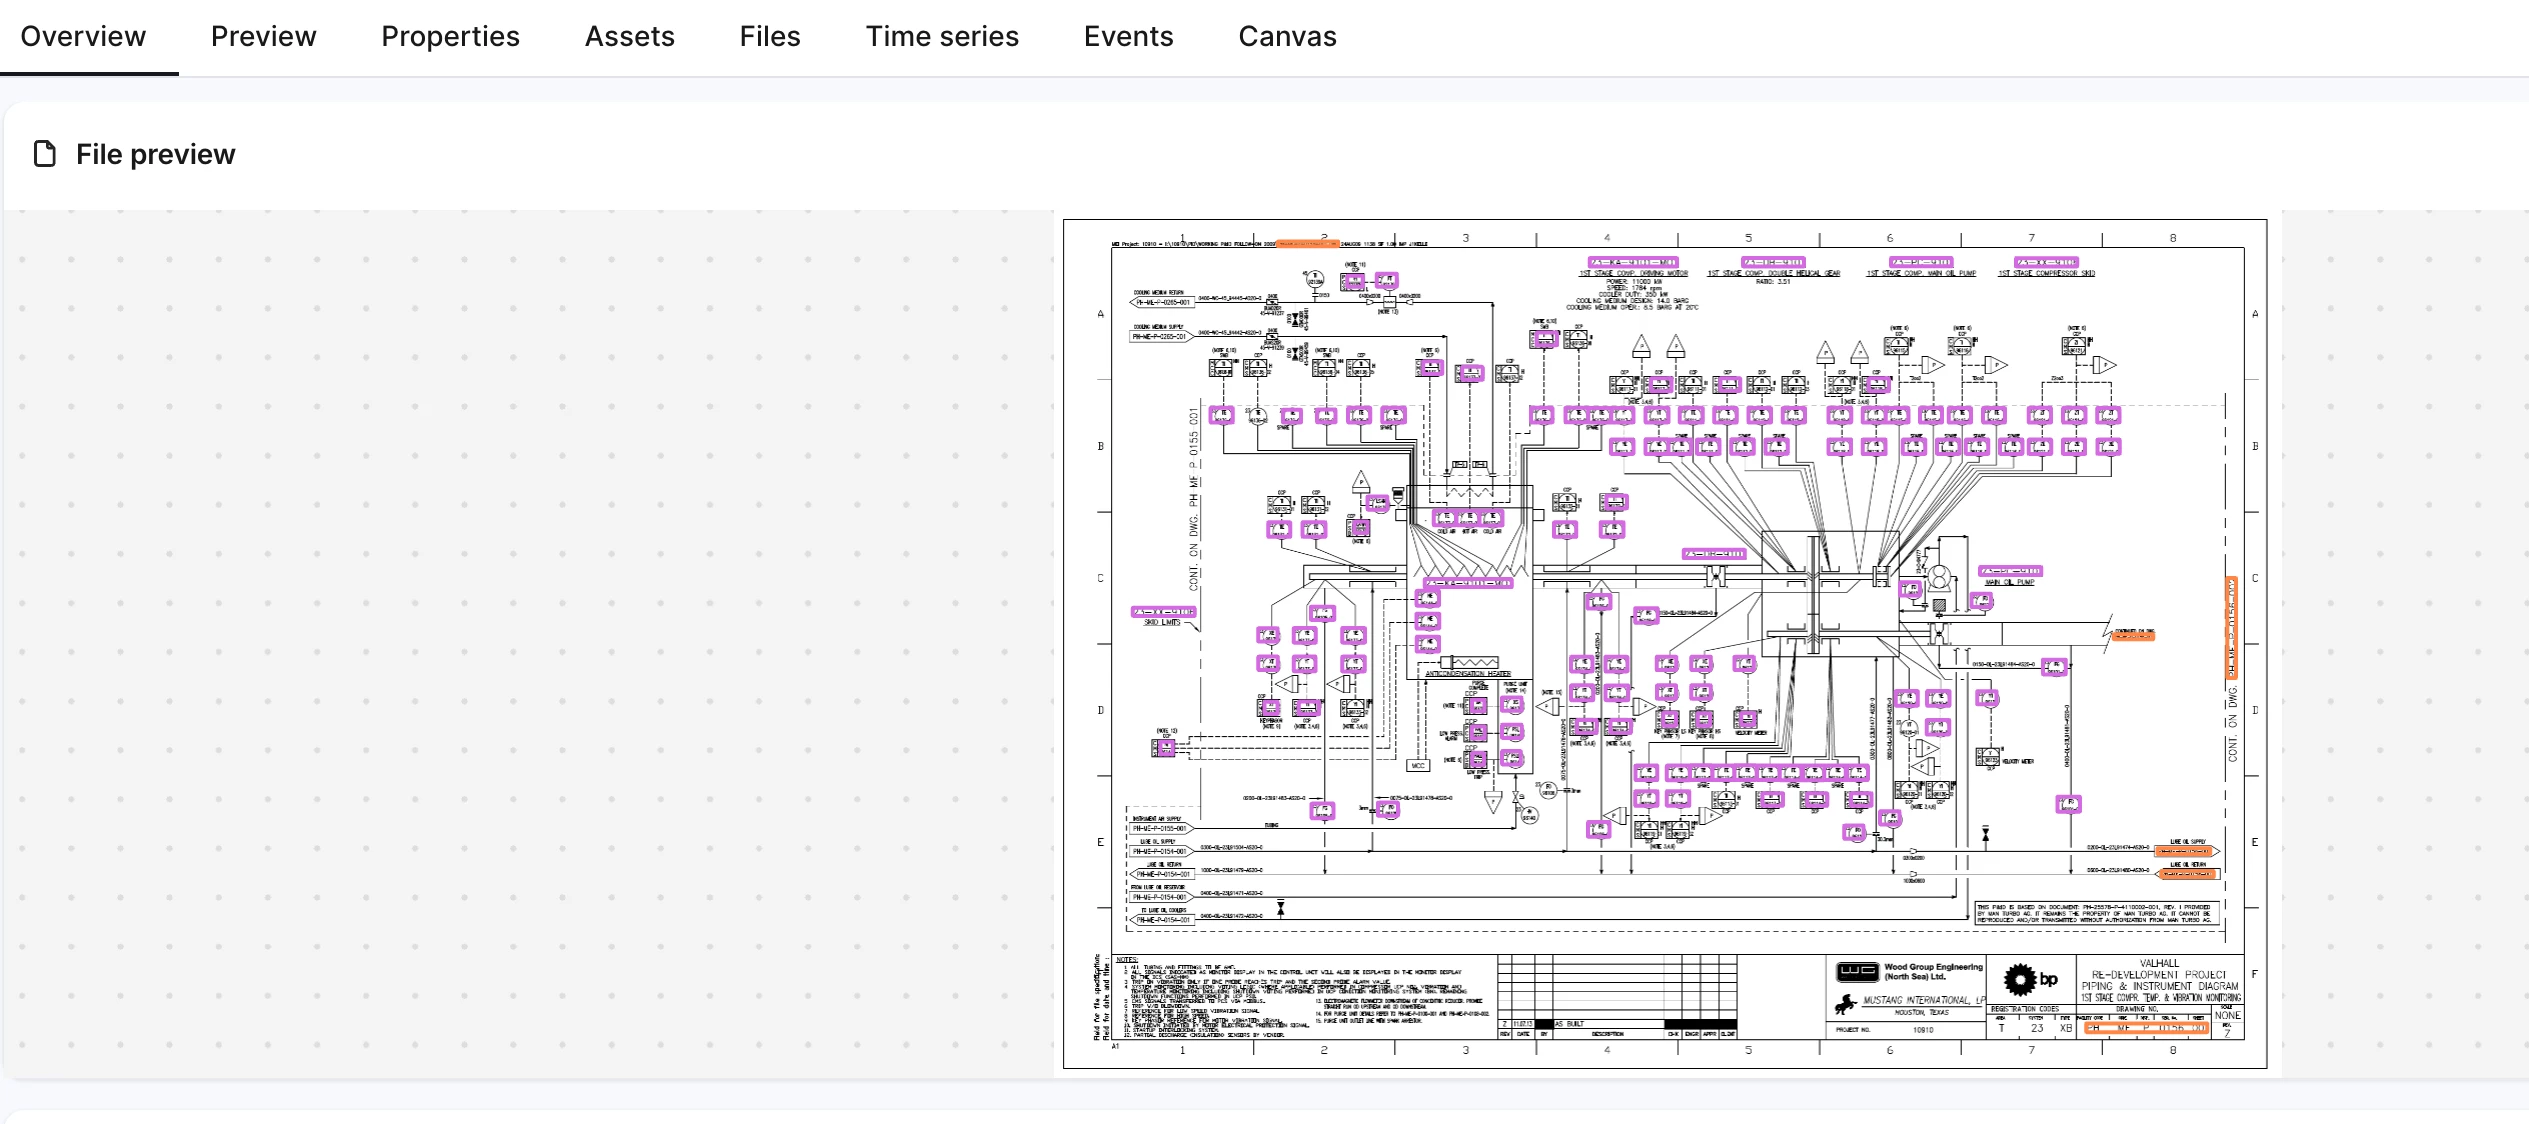Click purple tag above 1st Stage Main Oil Pump title
The height and width of the screenshot is (1124, 2529).
coord(1920,263)
